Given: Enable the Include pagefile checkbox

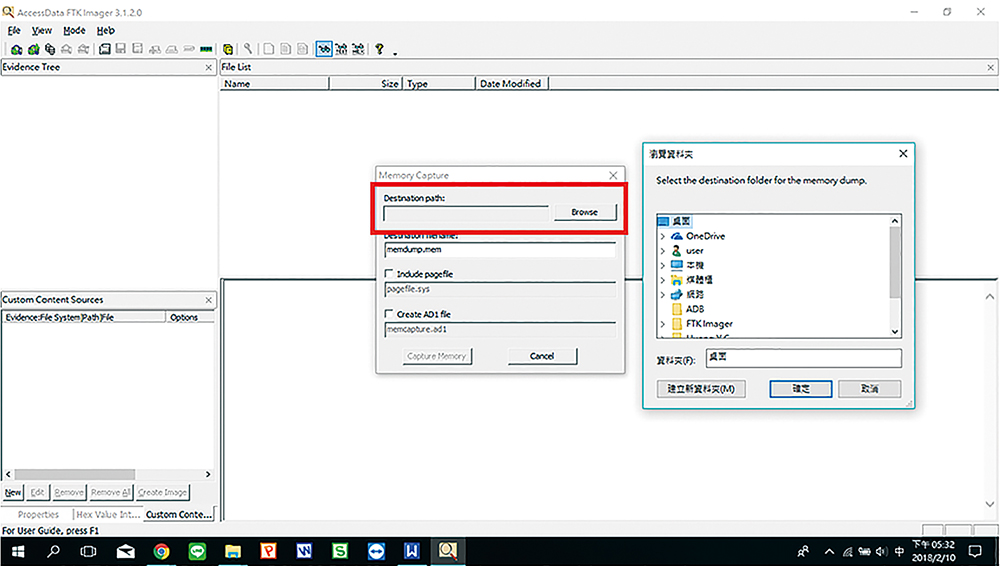Looking at the screenshot, I should pos(389,274).
